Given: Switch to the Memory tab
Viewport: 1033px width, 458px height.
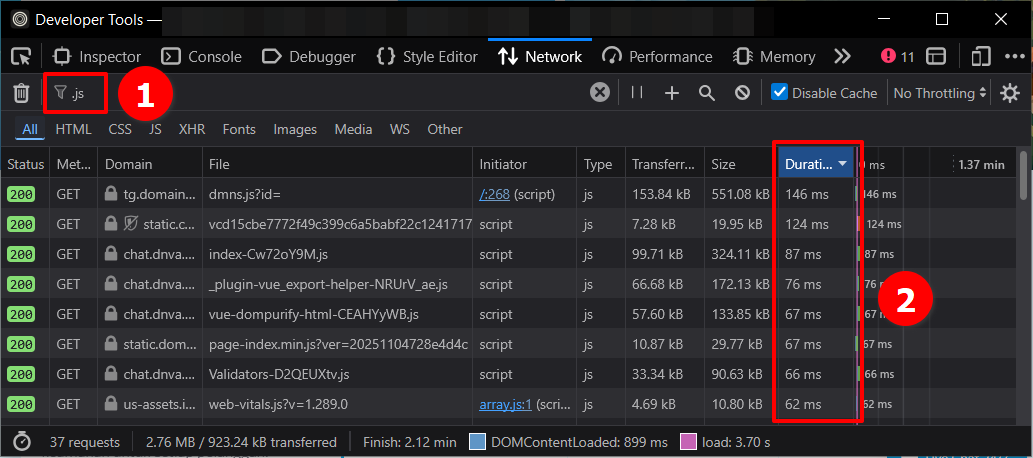Looking at the screenshot, I should 775,57.
